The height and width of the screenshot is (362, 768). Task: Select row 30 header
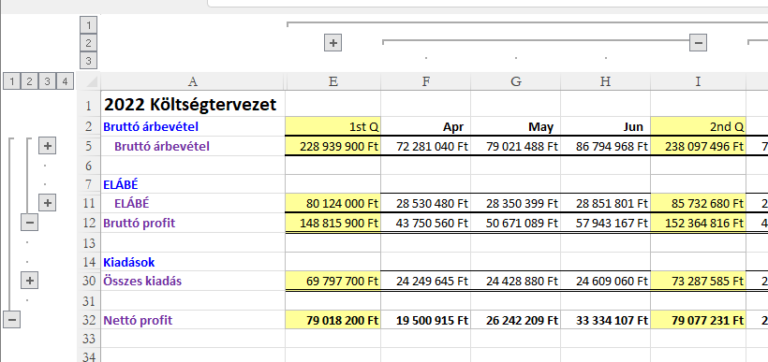[x=89, y=281]
